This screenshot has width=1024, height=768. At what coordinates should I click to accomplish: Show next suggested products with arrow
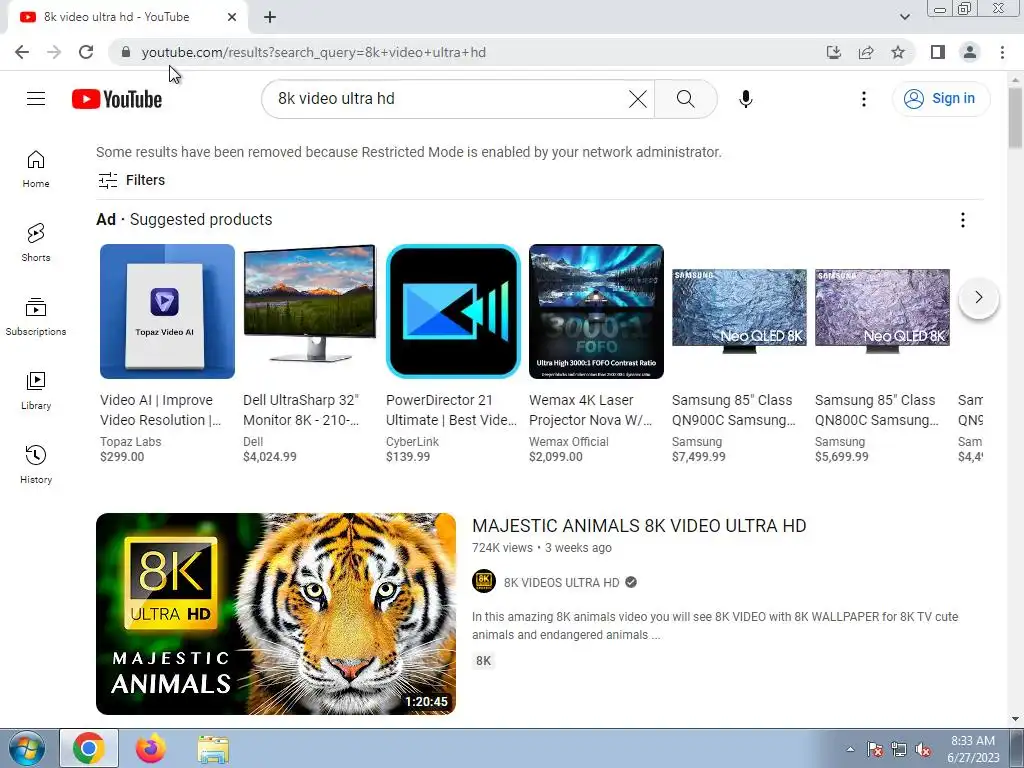tap(978, 298)
